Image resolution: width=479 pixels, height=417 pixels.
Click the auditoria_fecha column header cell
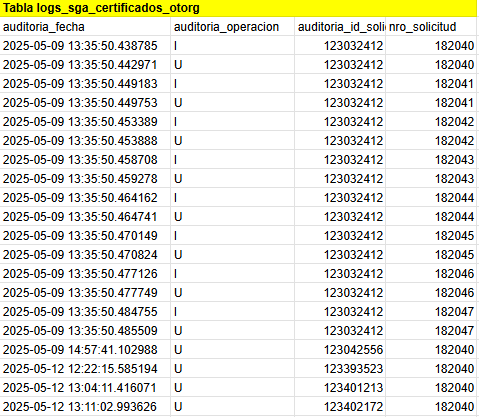point(85,27)
